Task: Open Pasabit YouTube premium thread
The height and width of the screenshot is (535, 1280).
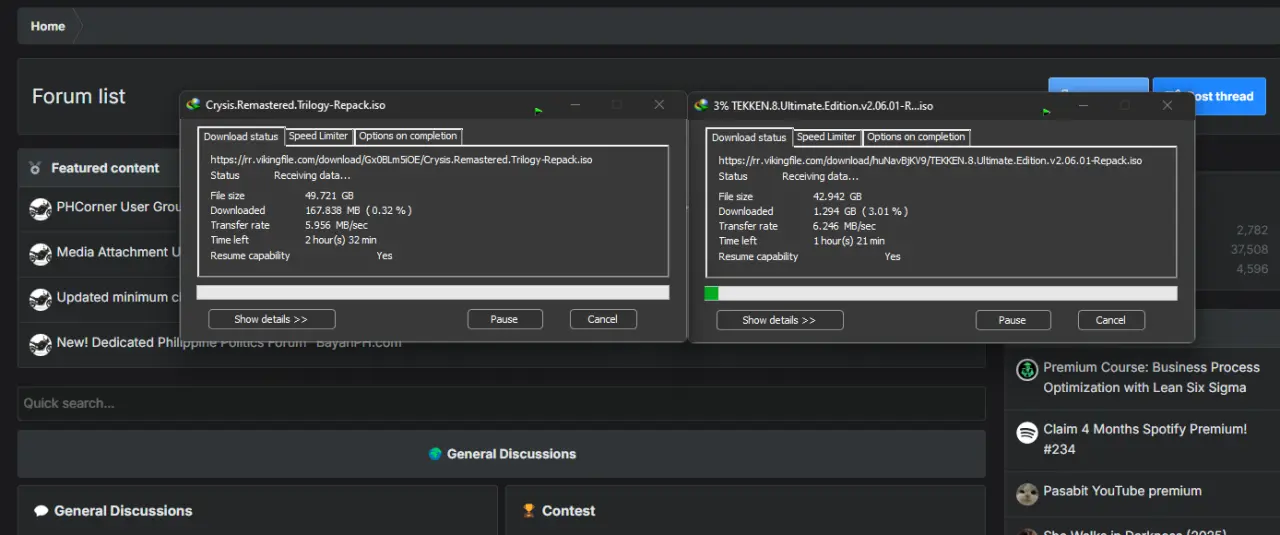Action: (1122, 491)
